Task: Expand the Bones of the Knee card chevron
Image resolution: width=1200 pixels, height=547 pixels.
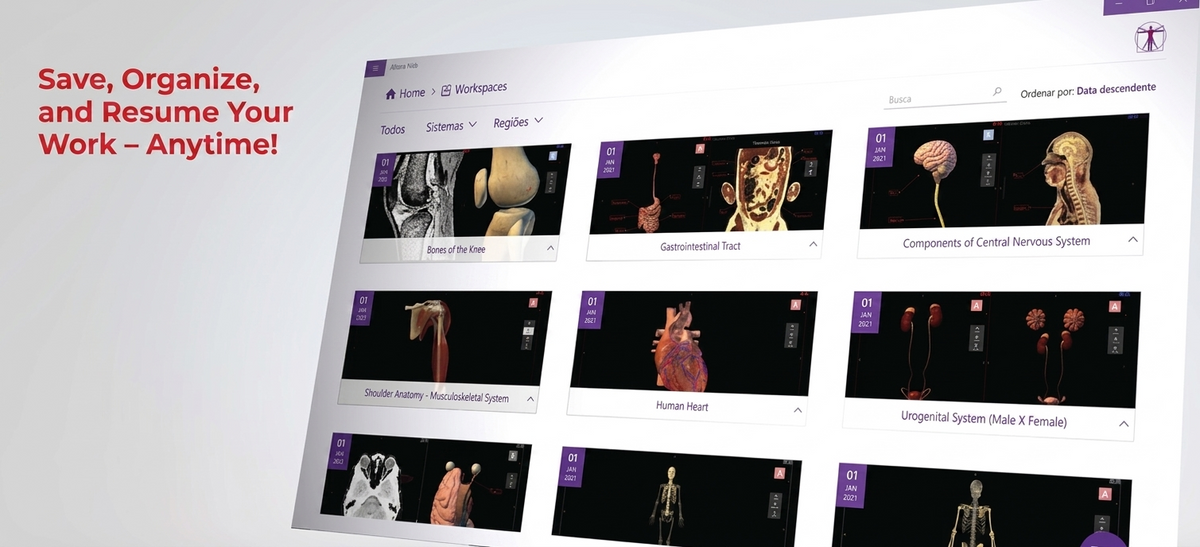Action: 551,247
